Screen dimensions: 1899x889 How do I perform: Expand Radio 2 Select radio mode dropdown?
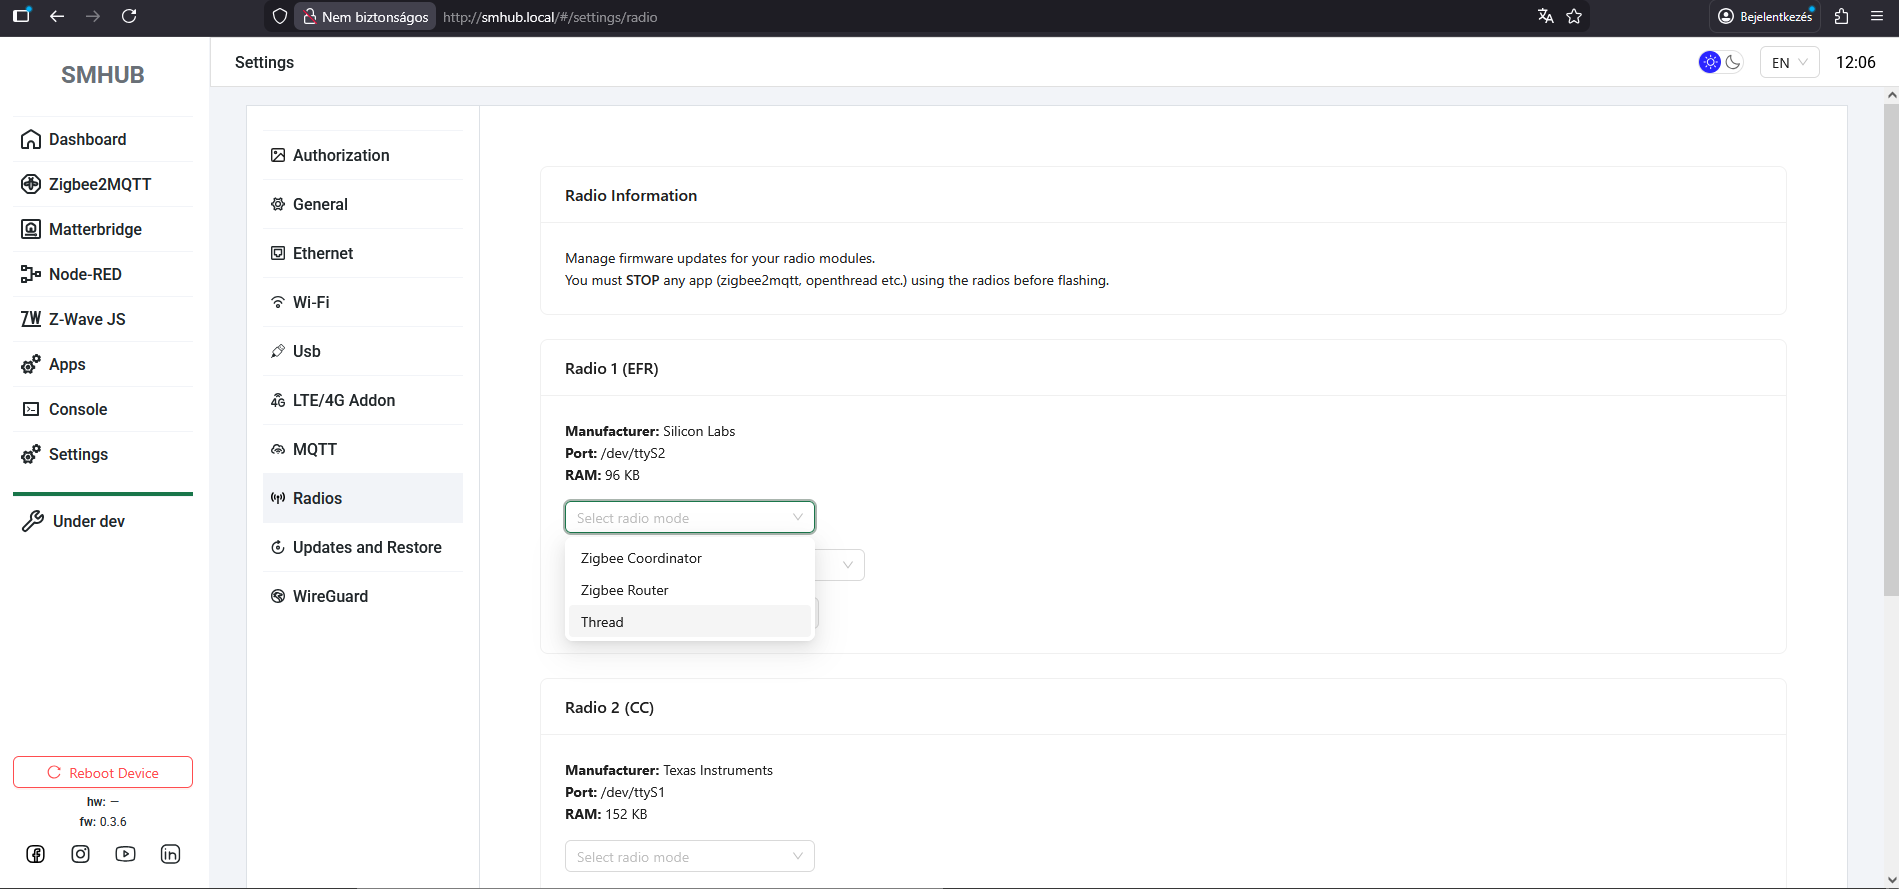(689, 856)
